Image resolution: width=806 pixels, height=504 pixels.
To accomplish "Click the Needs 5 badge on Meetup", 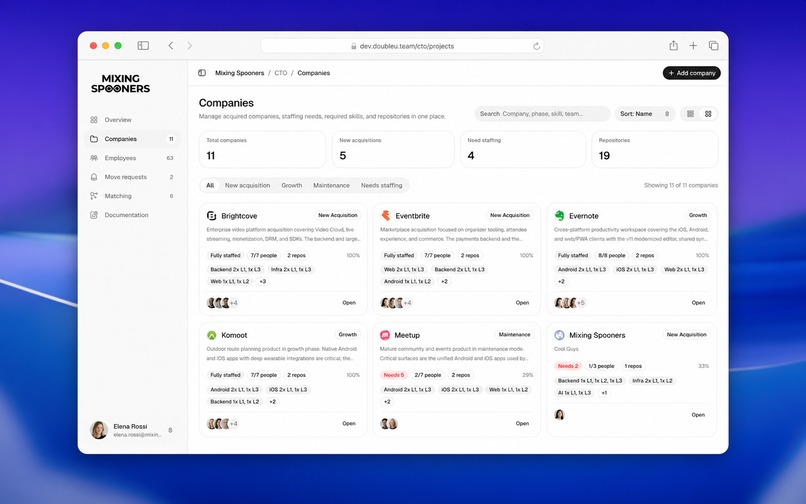I will [394, 375].
